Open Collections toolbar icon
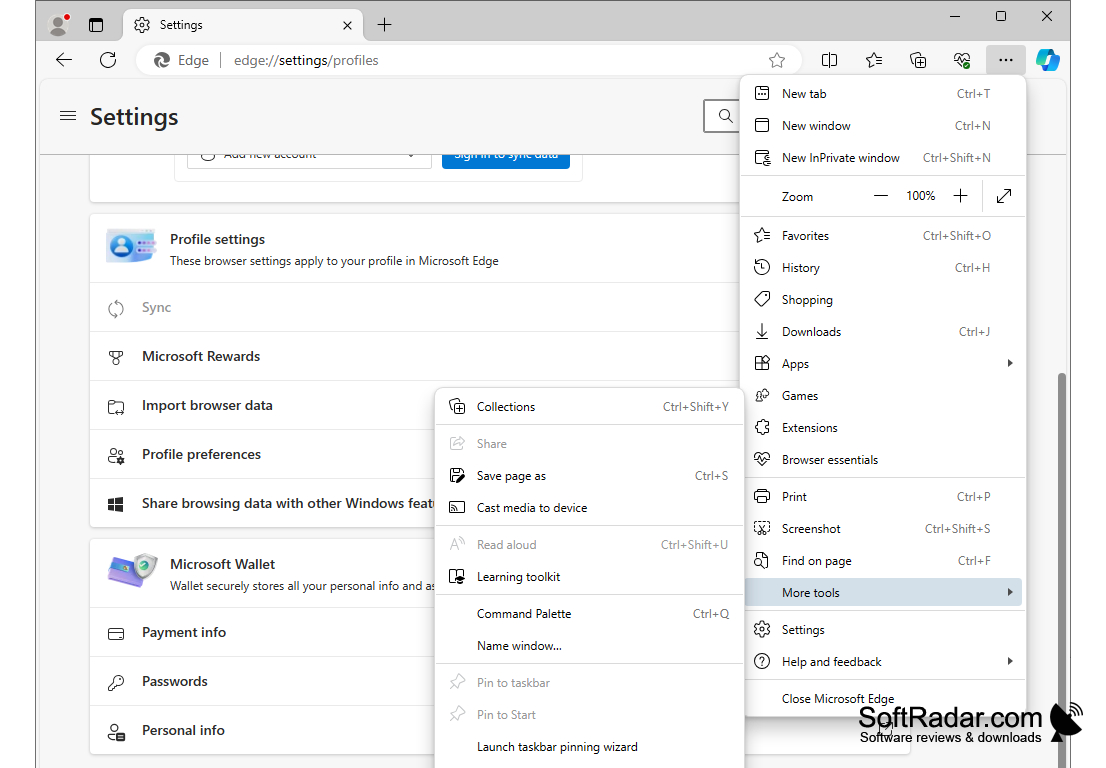Image resolution: width=1106 pixels, height=768 pixels. pos(918,61)
